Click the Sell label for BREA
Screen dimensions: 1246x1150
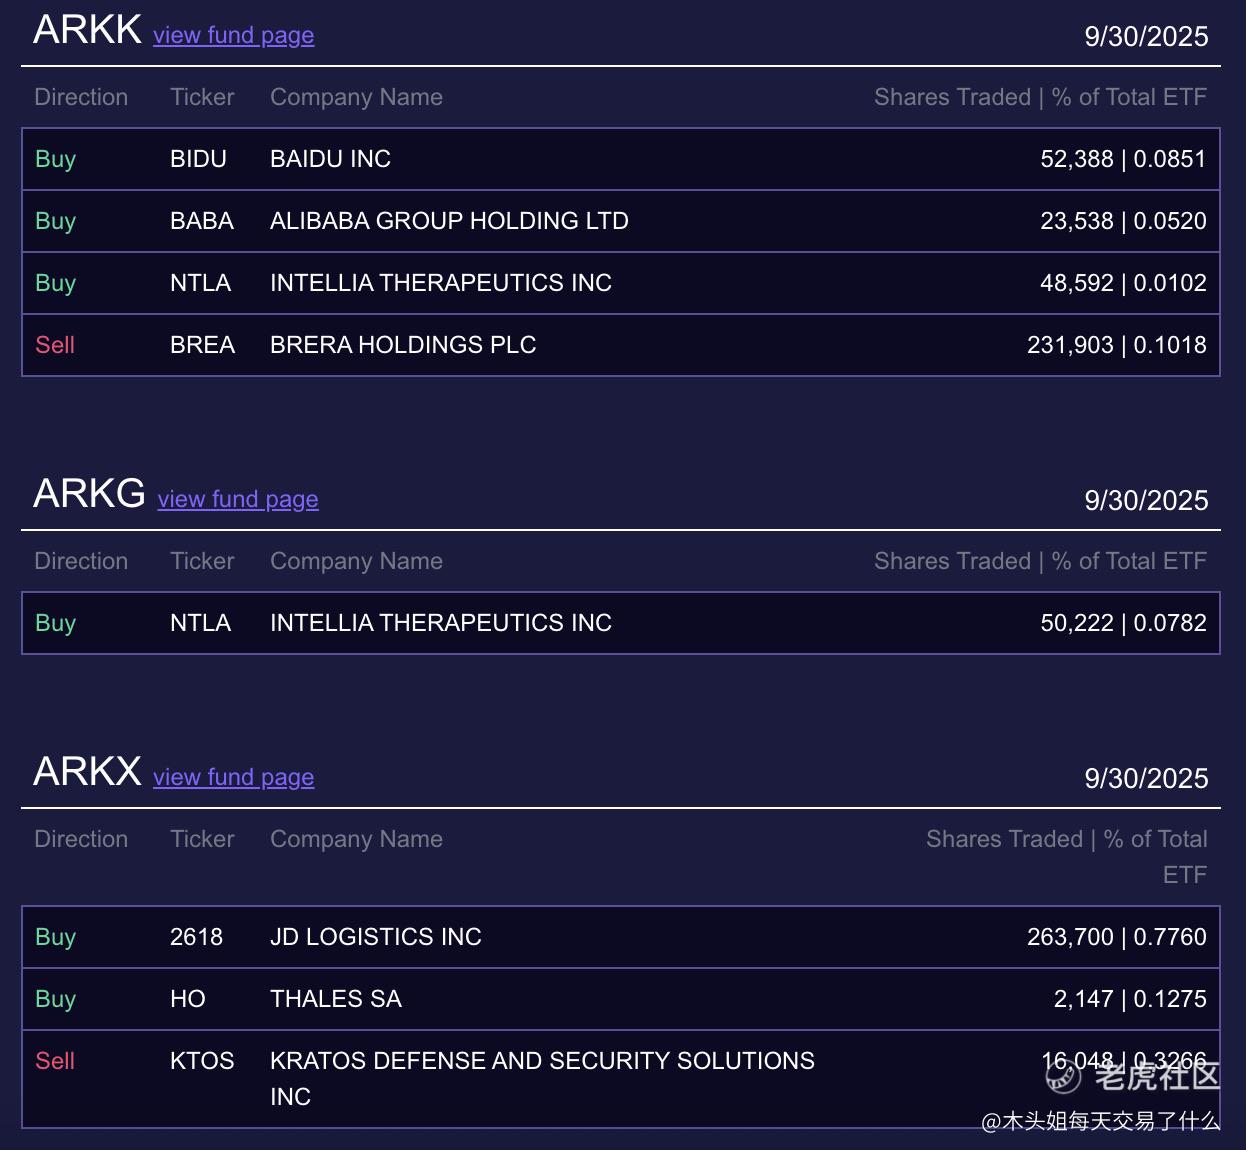click(55, 345)
